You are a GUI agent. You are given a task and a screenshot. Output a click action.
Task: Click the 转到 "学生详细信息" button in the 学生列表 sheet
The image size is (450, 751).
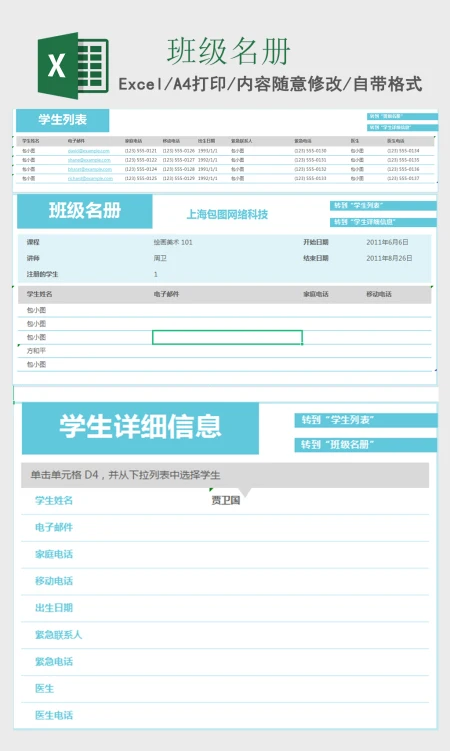[x=402, y=127]
